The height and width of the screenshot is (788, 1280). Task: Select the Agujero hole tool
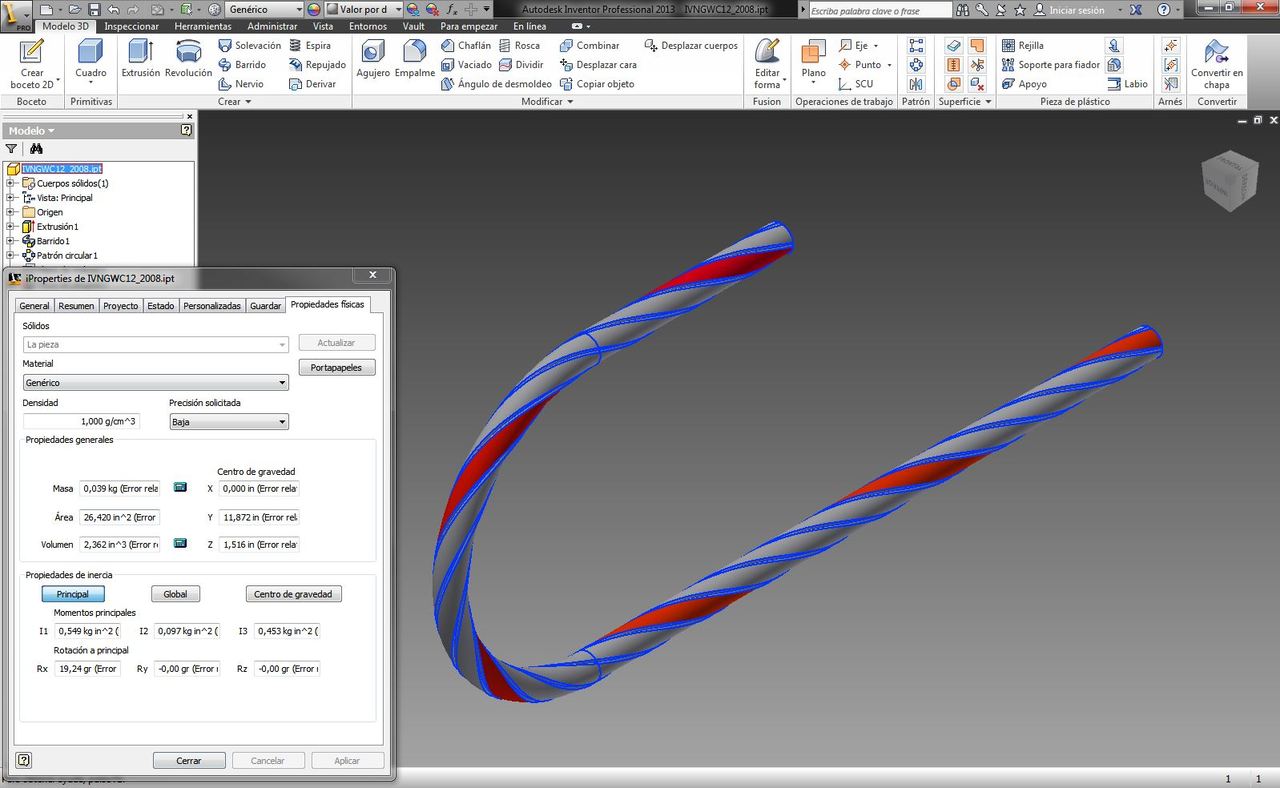click(373, 59)
